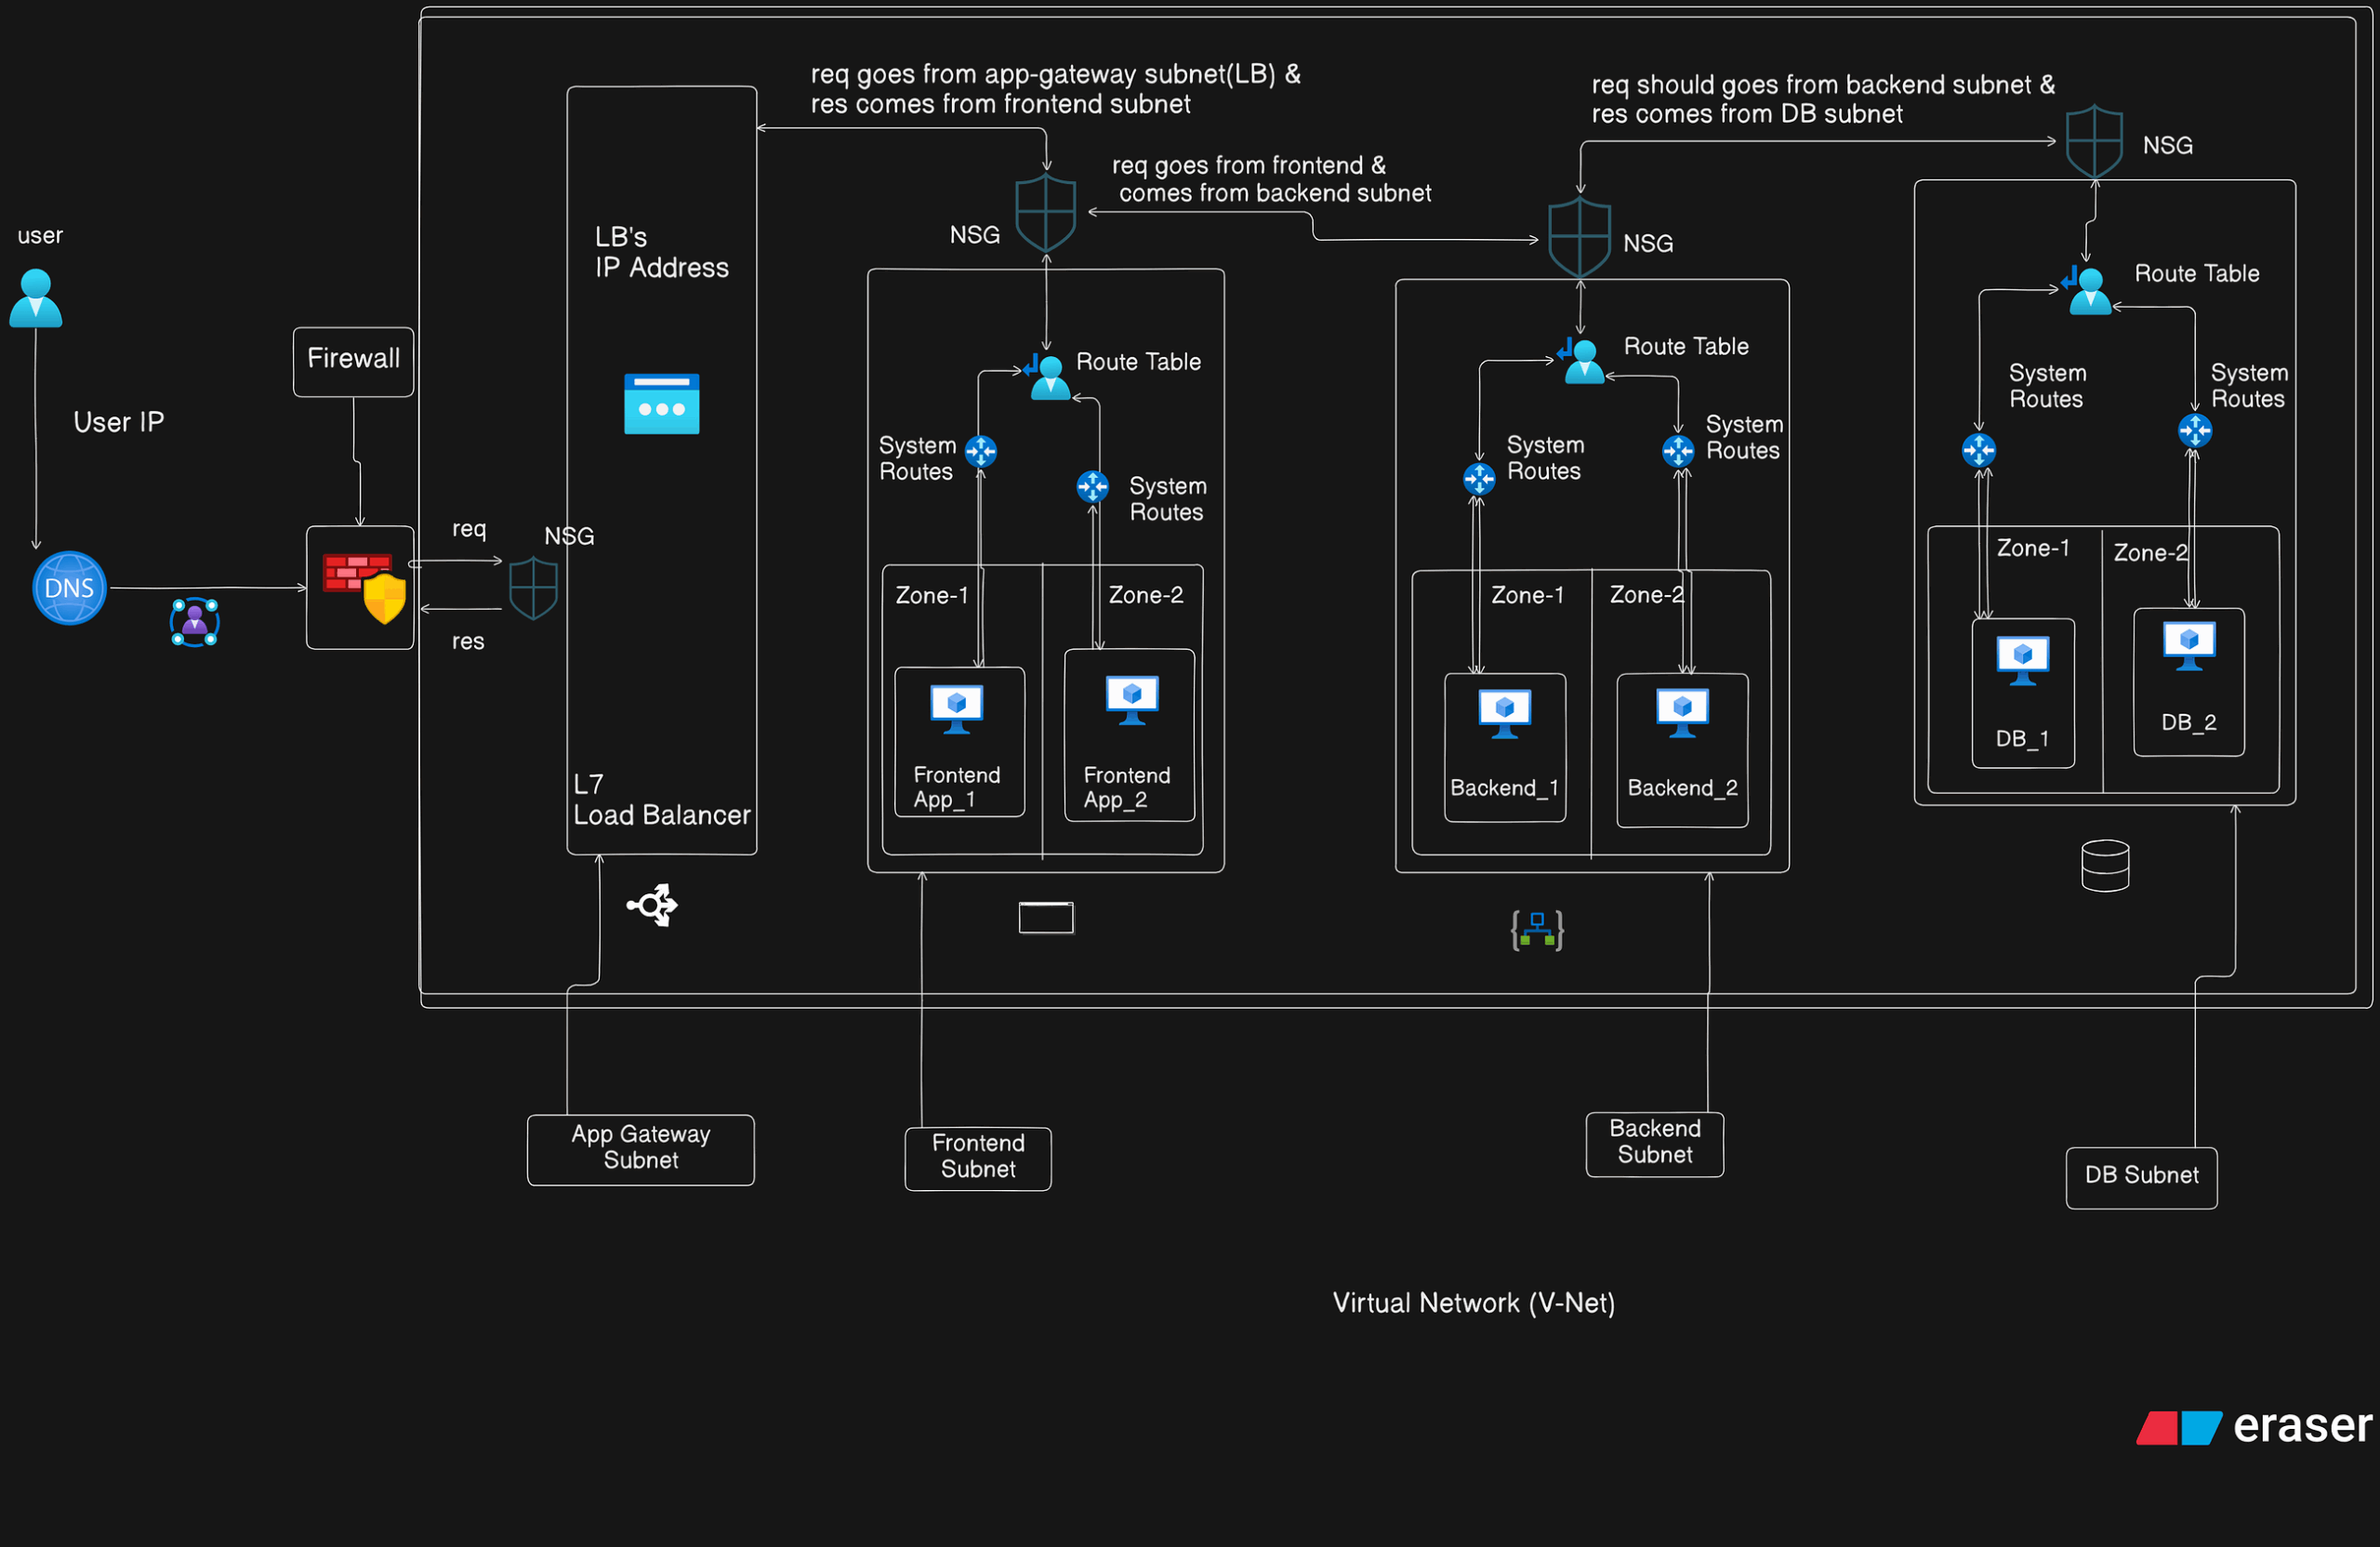Image resolution: width=2380 pixels, height=1547 pixels.
Task: Select the DNS globe icon
Action: click(x=69, y=588)
